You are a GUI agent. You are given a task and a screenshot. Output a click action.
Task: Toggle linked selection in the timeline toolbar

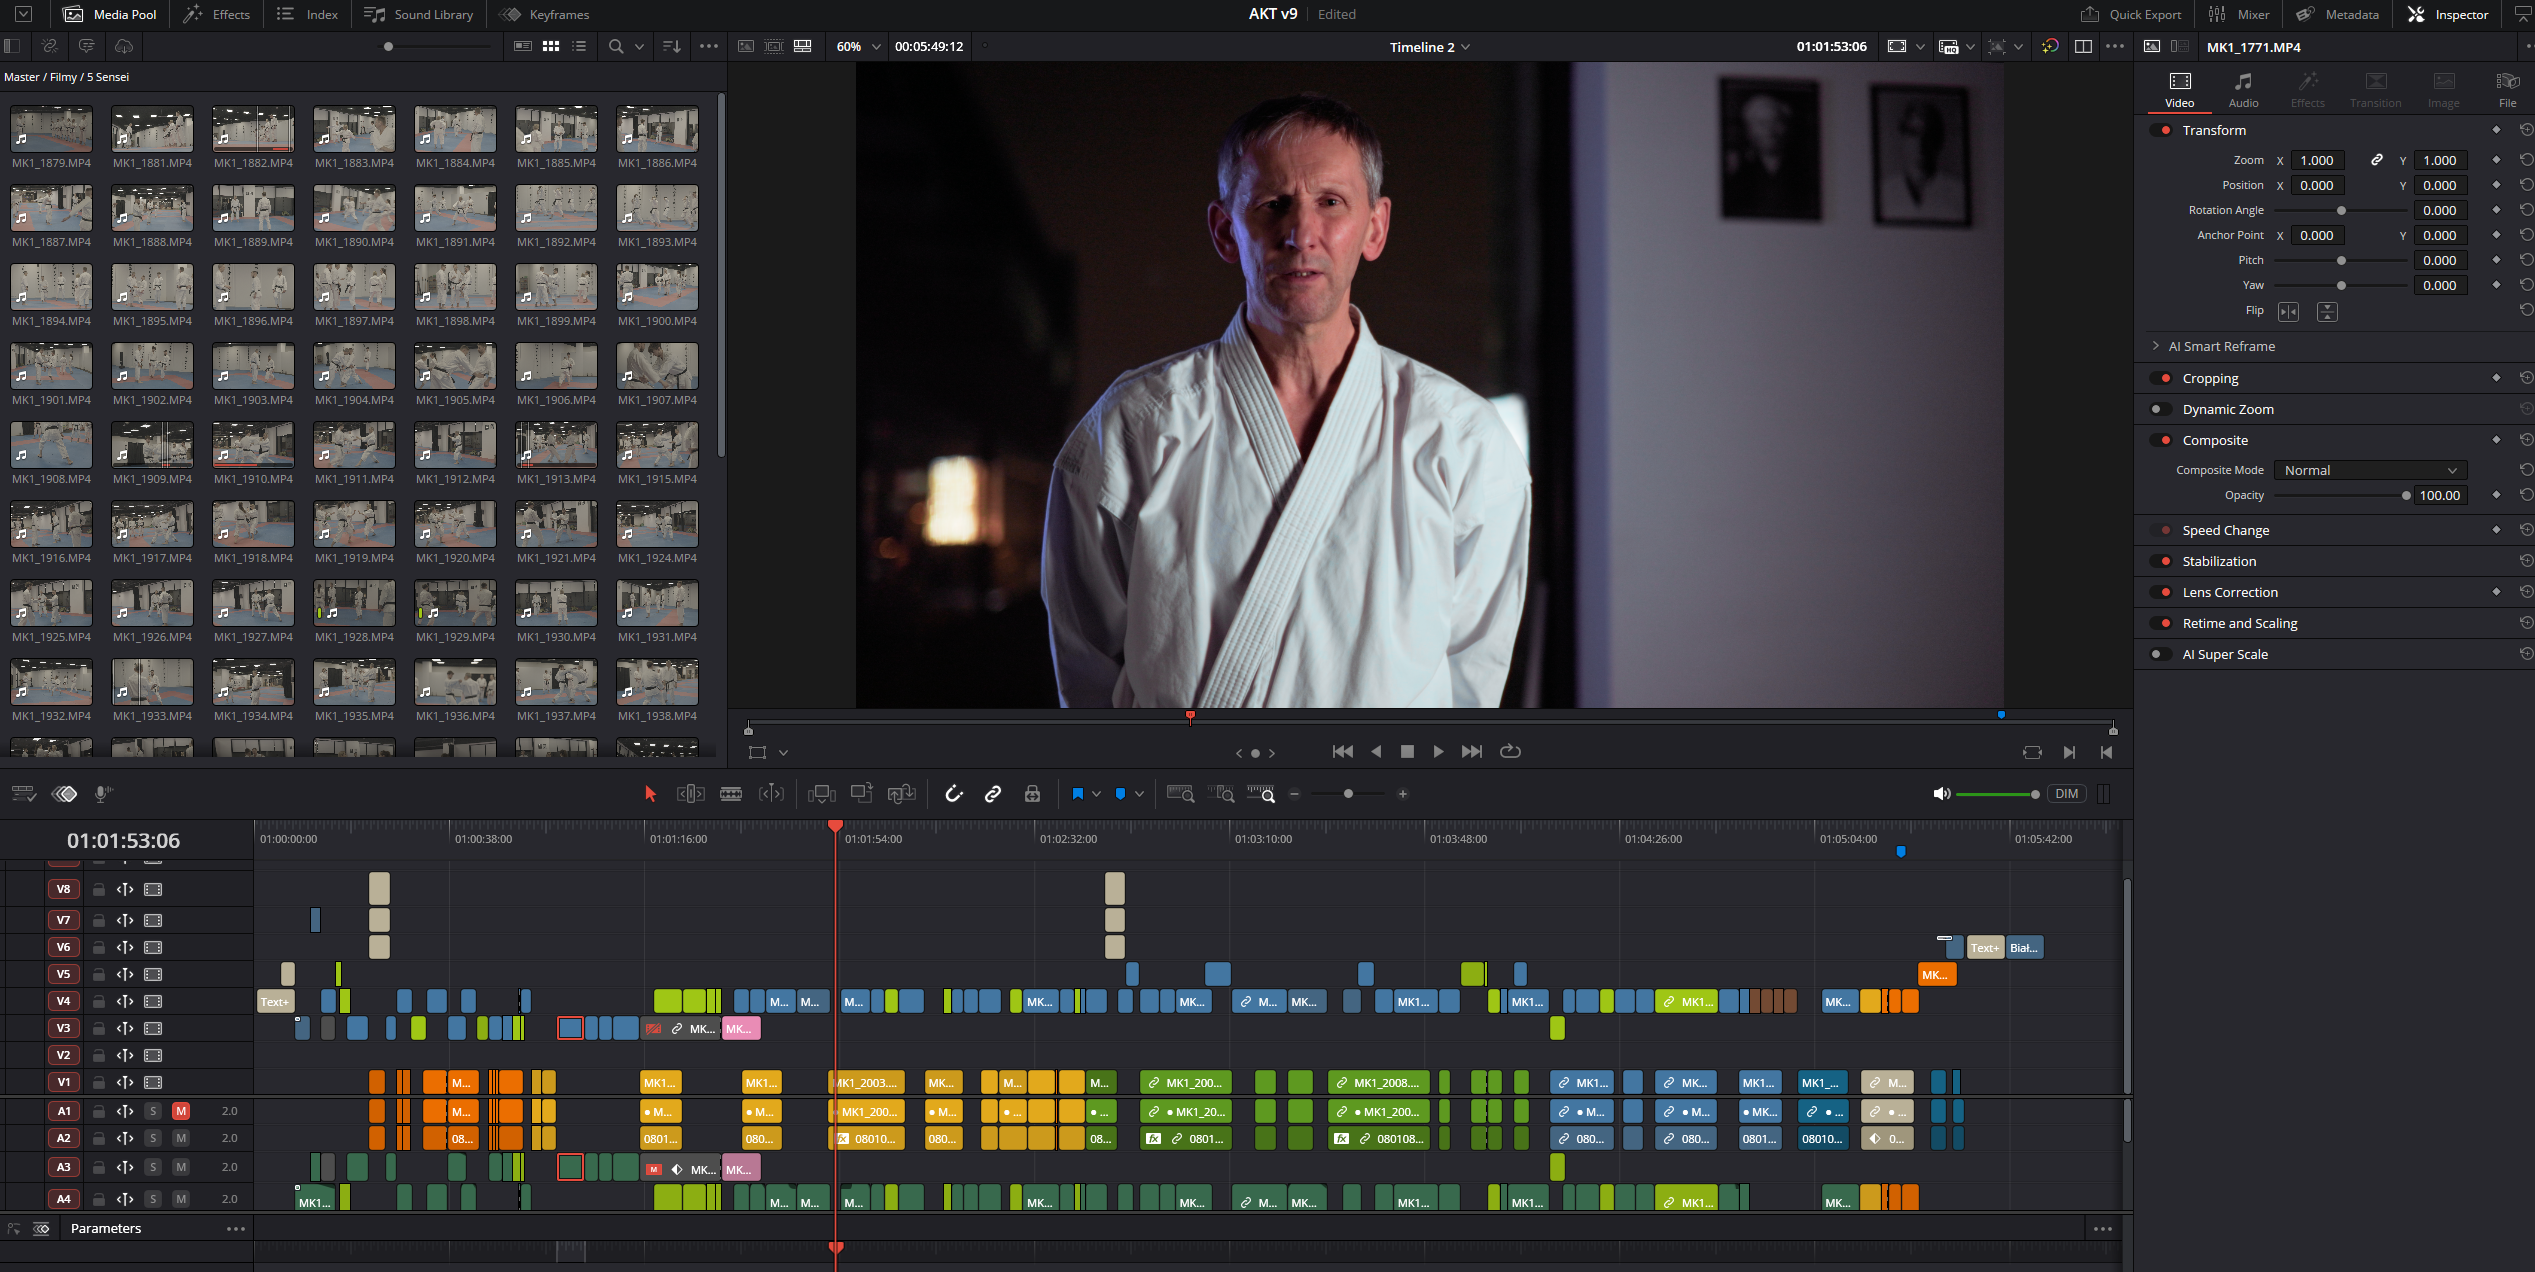pos(993,793)
